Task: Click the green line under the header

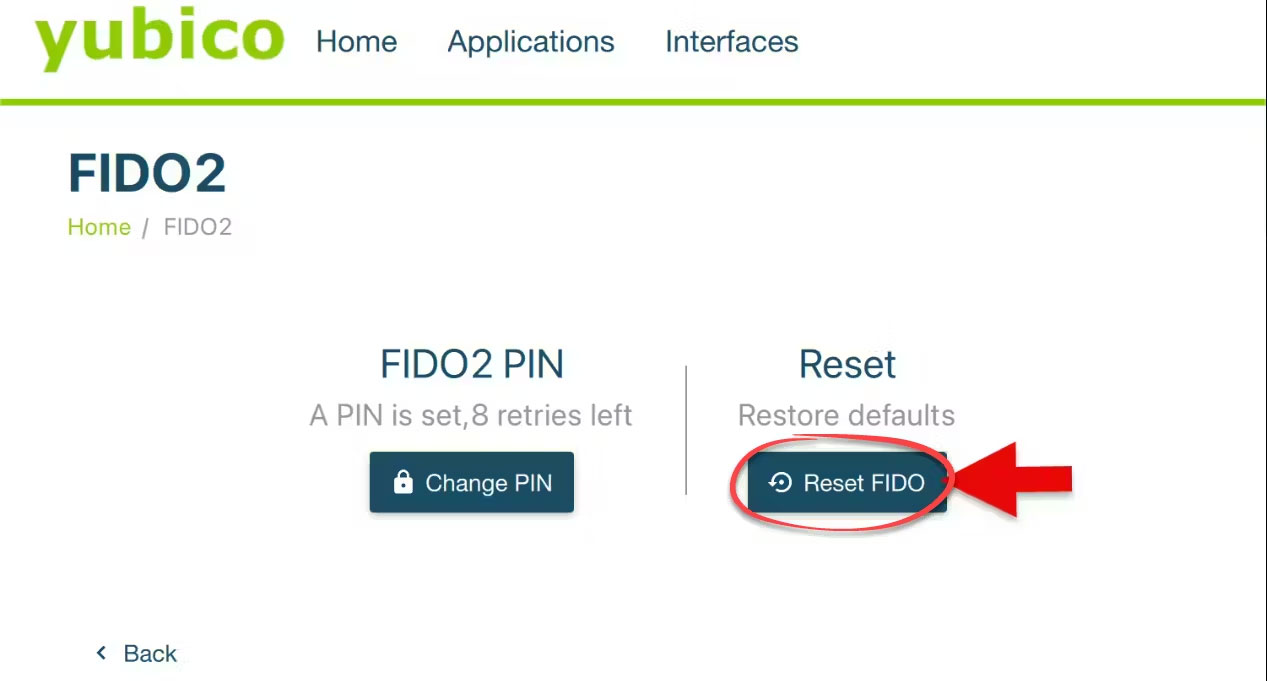Action: tap(633, 101)
